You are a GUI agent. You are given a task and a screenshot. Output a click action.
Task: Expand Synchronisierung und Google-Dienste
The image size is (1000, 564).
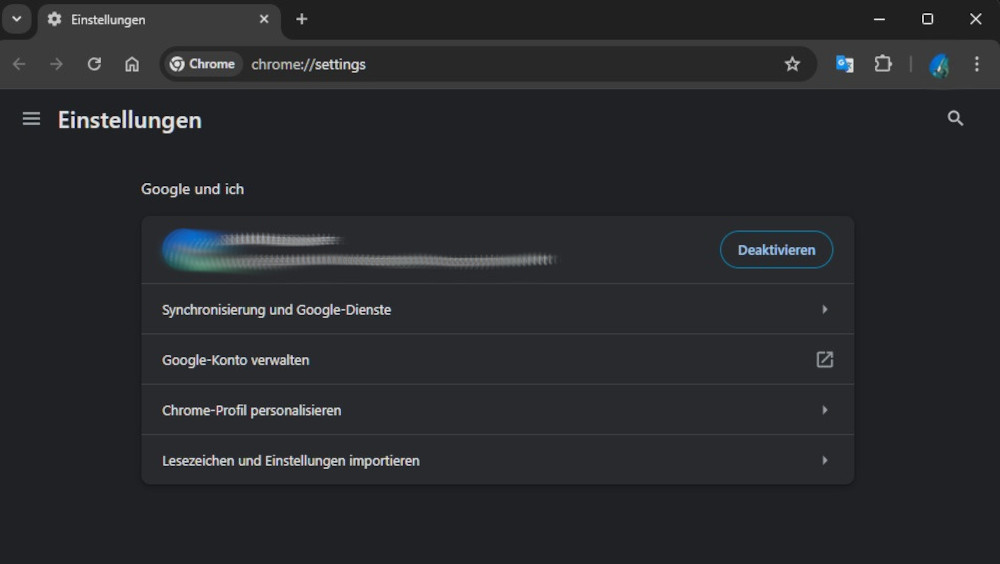click(497, 310)
